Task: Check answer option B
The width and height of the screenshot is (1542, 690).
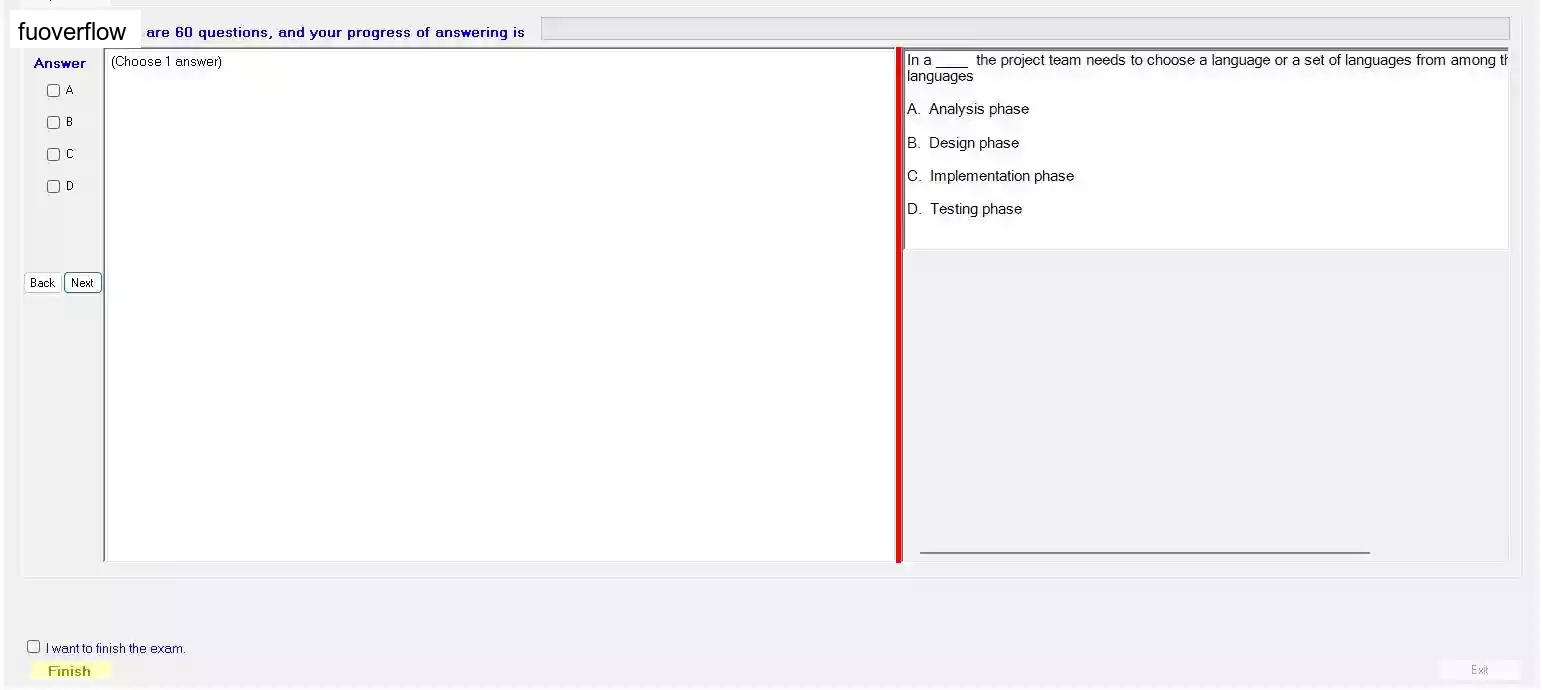Action: click(x=54, y=123)
